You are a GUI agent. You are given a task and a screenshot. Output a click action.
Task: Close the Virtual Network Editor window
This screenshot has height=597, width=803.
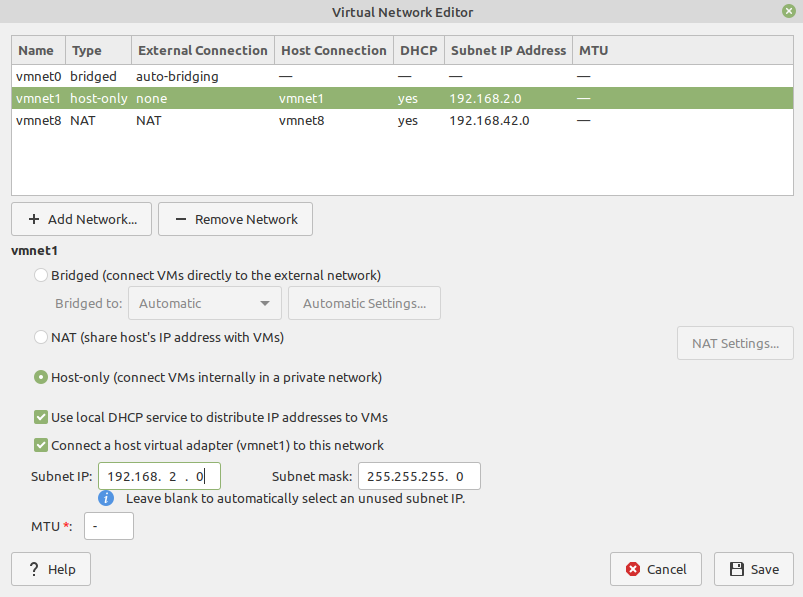(x=790, y=11)
